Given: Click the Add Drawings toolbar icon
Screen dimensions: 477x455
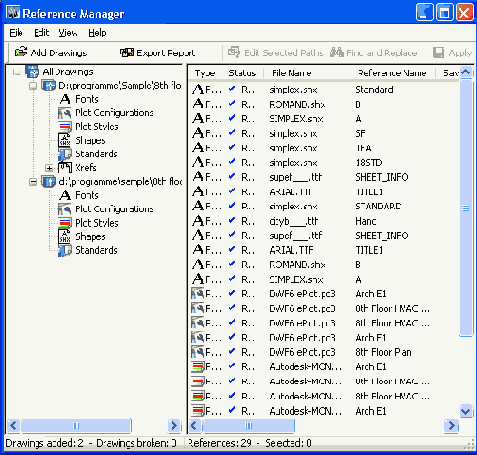Looking at the screenshot, I should 21,52.
